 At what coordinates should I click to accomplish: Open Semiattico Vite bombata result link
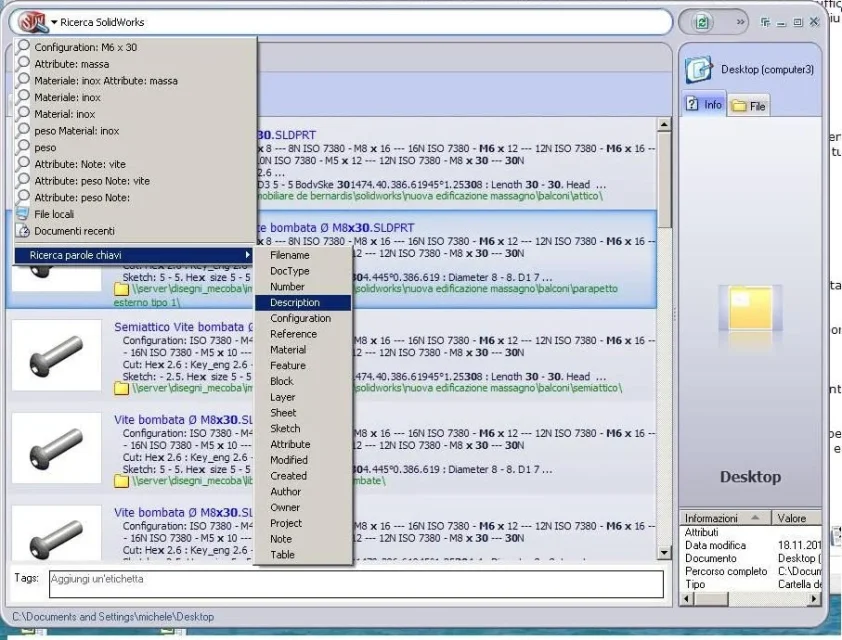tap(183, 327)
